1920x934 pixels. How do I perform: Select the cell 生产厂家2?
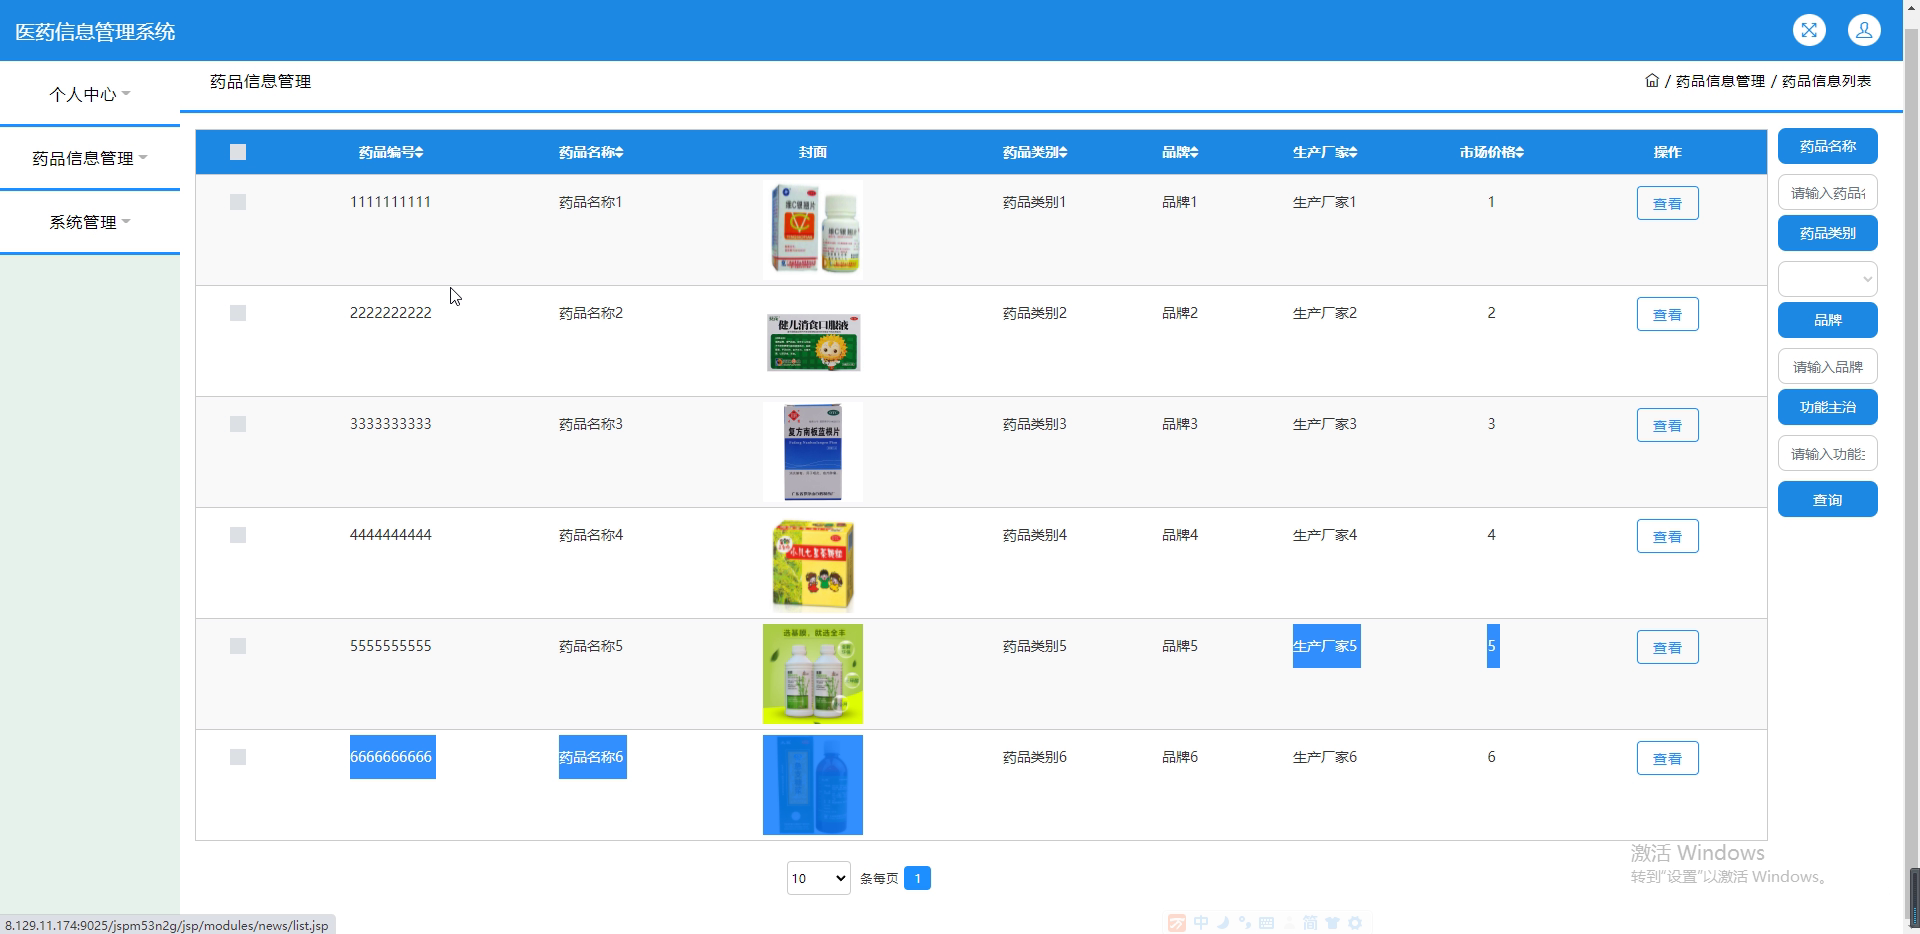click(x=1325, y=313)
